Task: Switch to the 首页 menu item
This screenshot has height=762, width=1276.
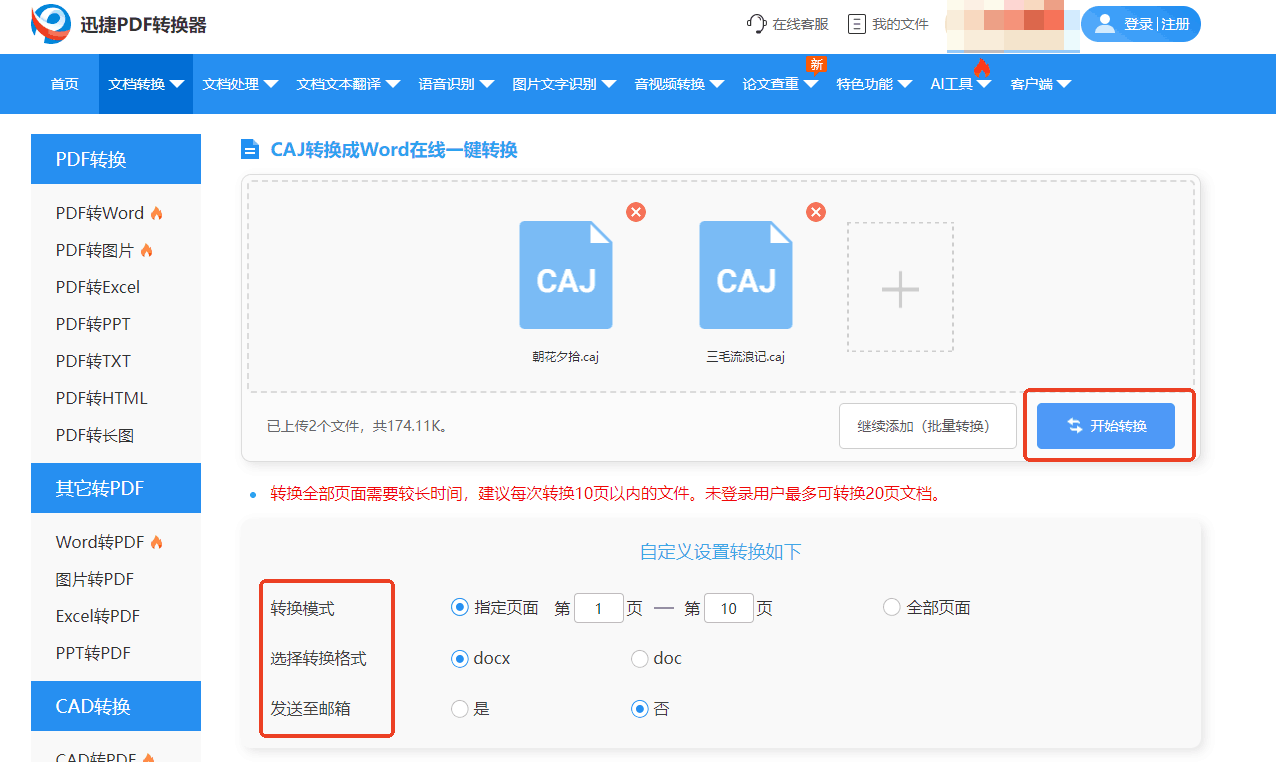Action: 64,84
